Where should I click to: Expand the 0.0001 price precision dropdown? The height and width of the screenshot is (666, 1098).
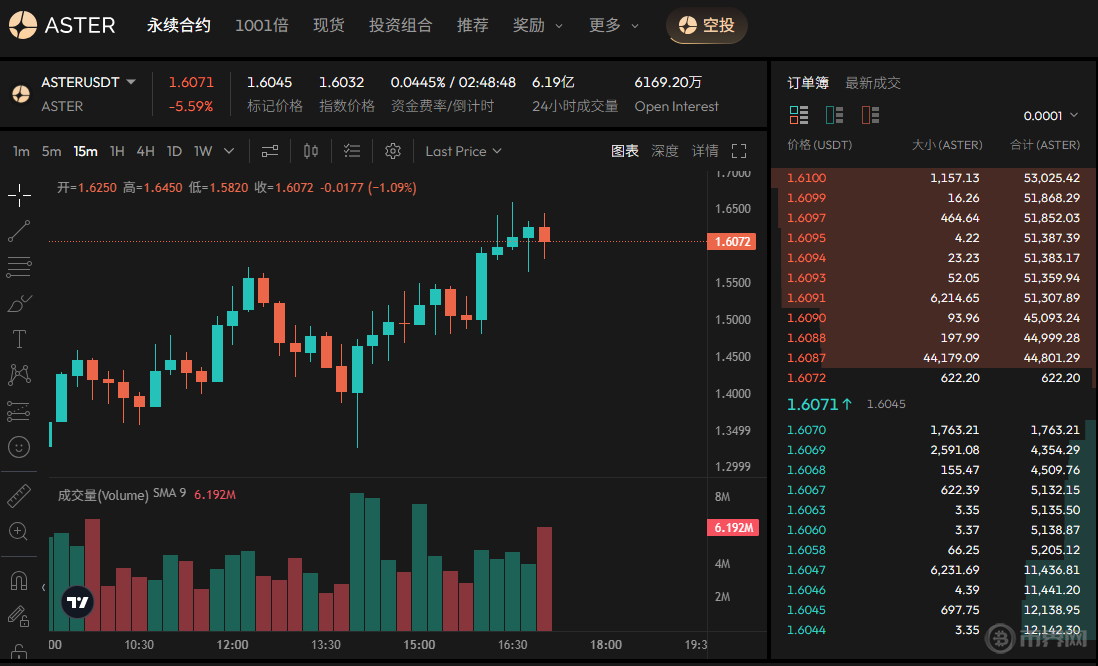(1051, 116)
